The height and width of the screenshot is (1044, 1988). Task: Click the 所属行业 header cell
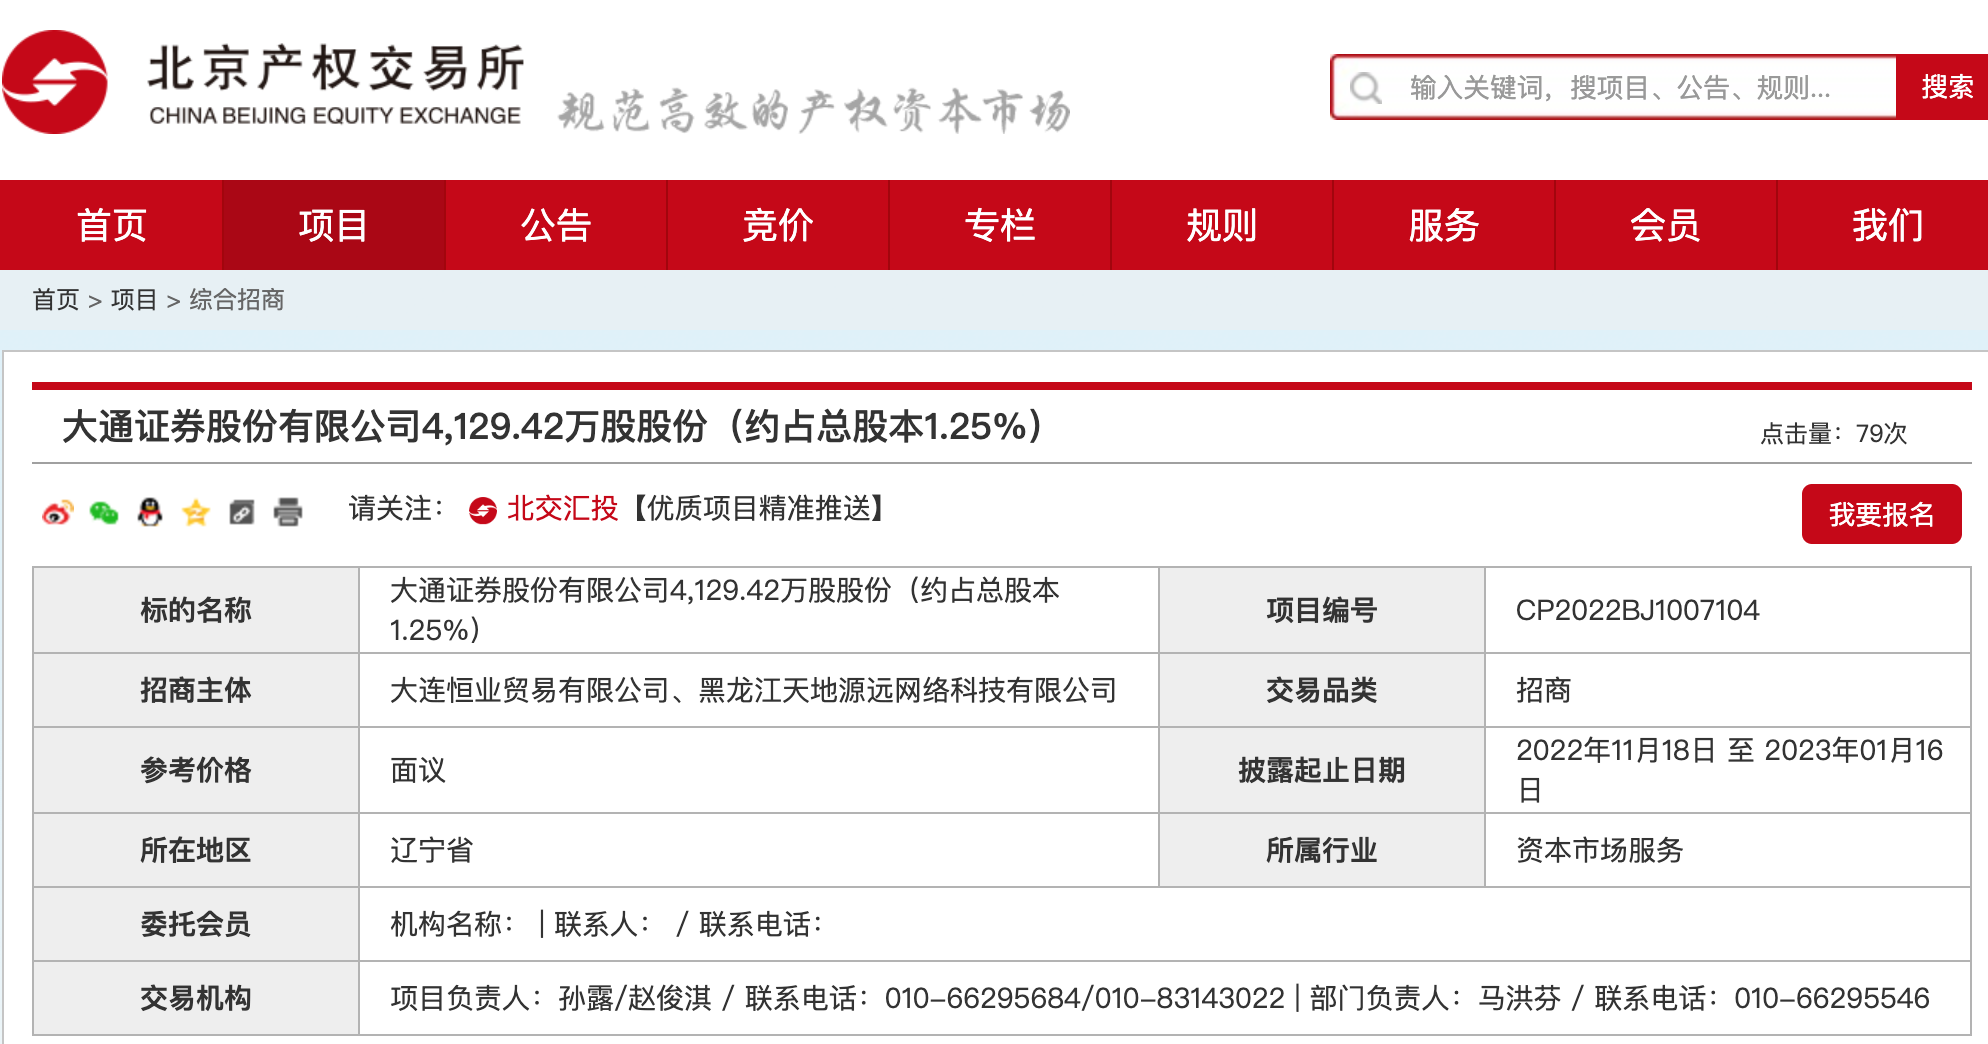point(1322,850)
